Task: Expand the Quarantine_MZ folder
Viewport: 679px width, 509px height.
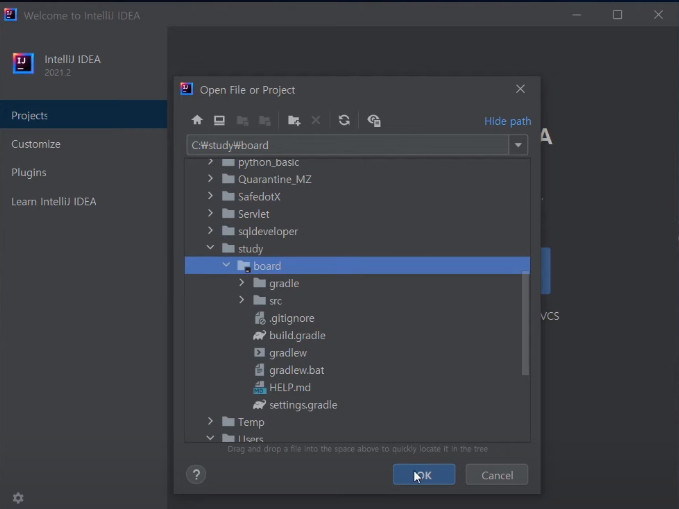Action: [210, 178]
